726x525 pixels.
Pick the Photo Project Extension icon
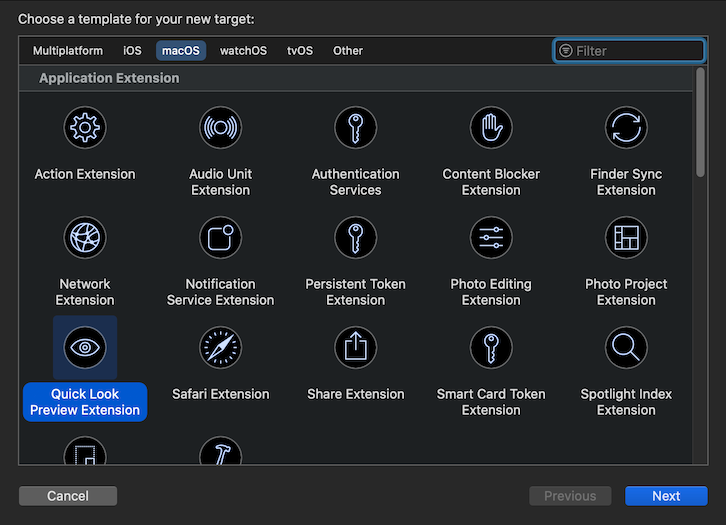[626, 238]
